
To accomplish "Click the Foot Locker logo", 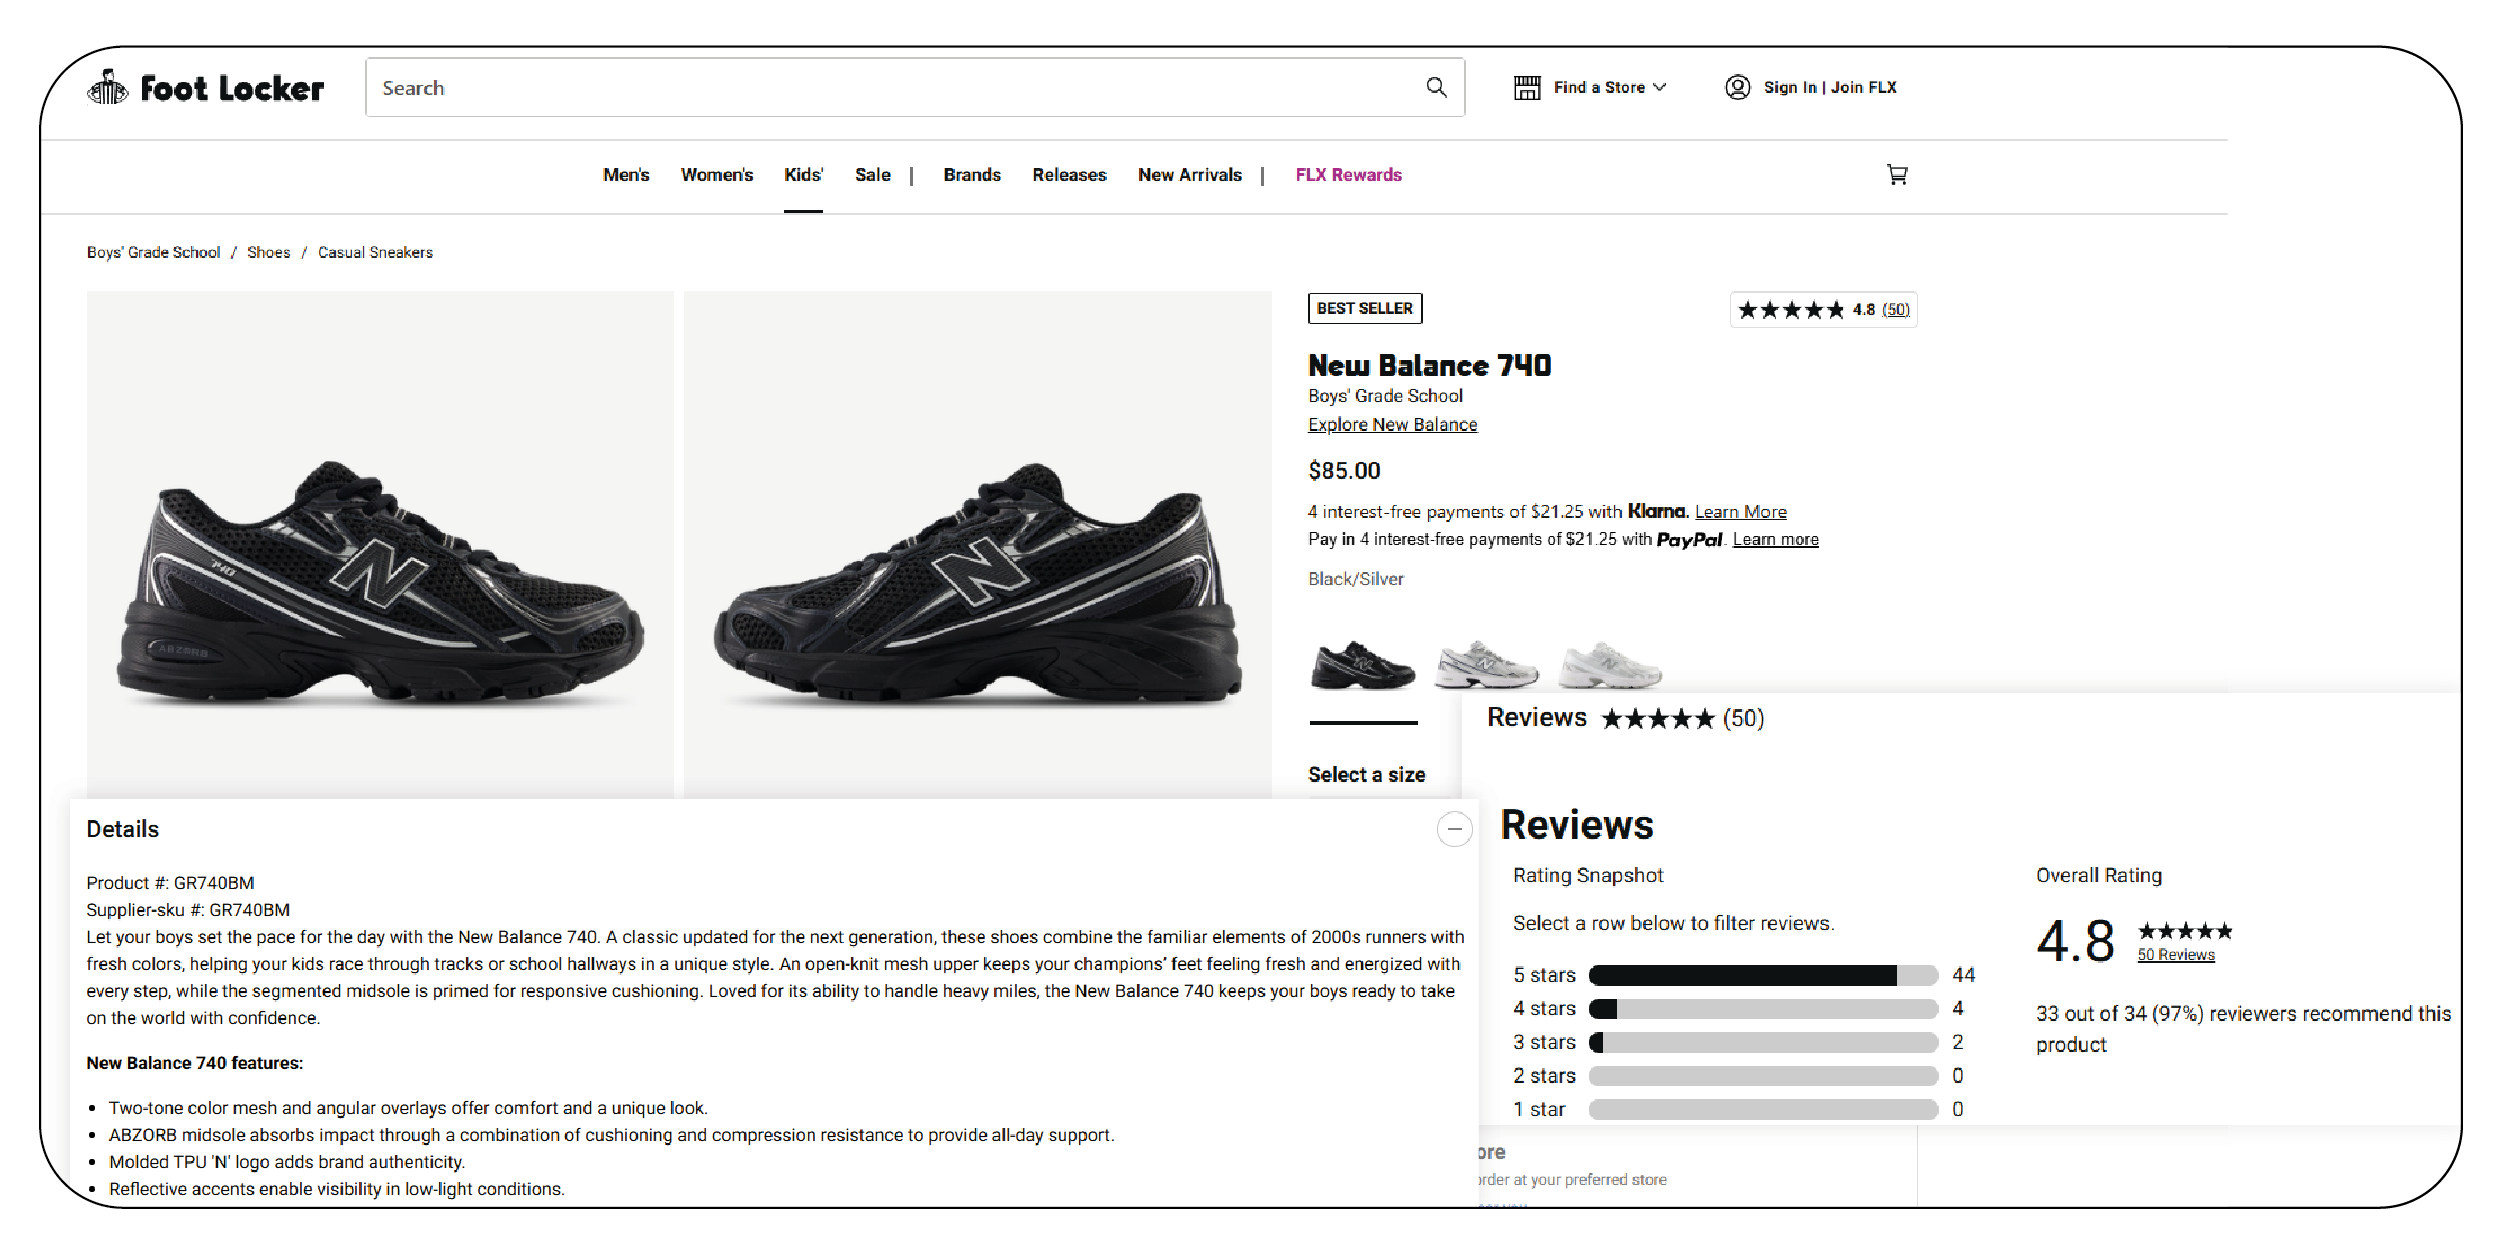I will pyautogui.click(x=206, y=88).
